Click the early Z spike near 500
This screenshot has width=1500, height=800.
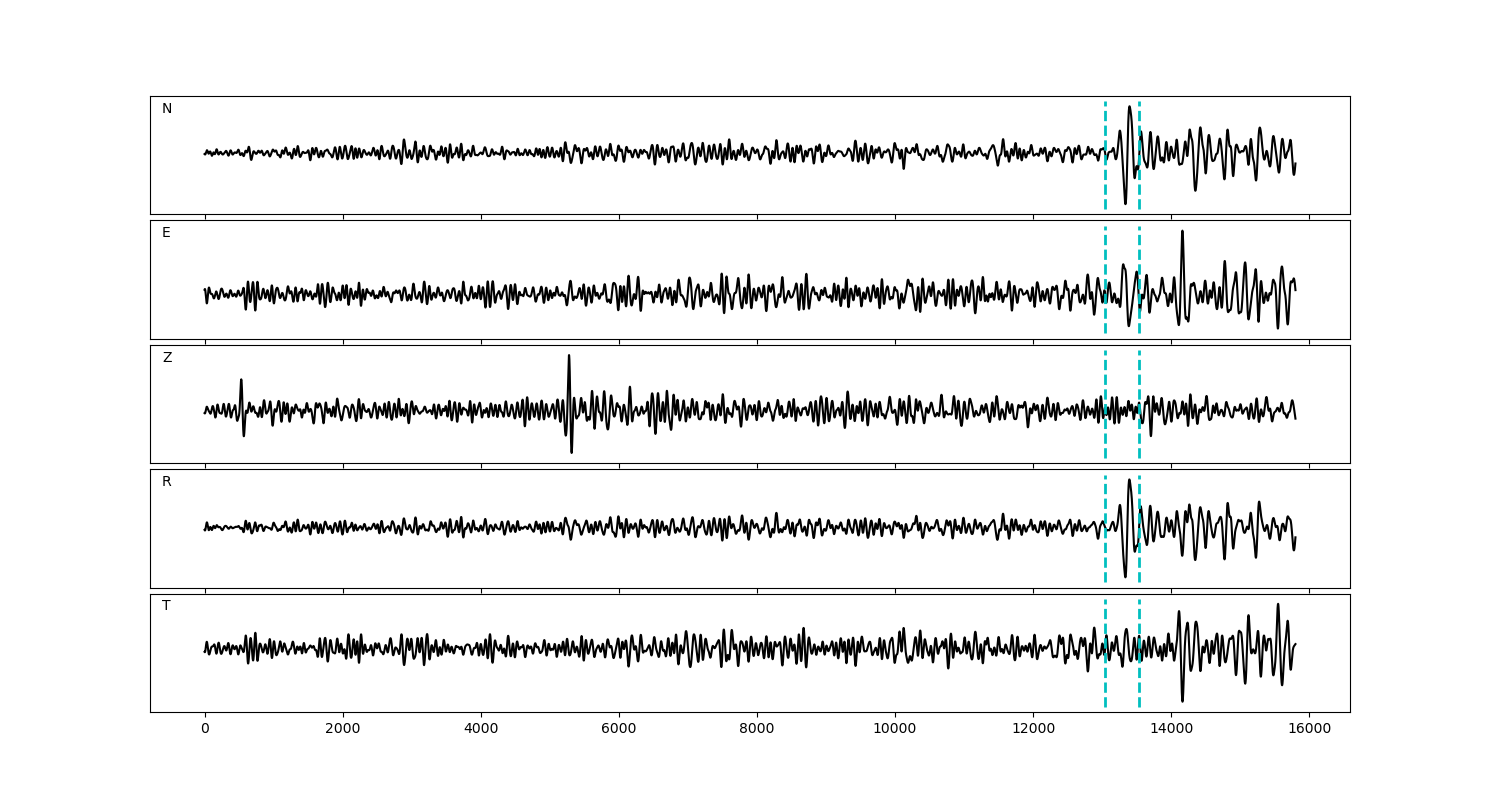click(x=241, y=381)
